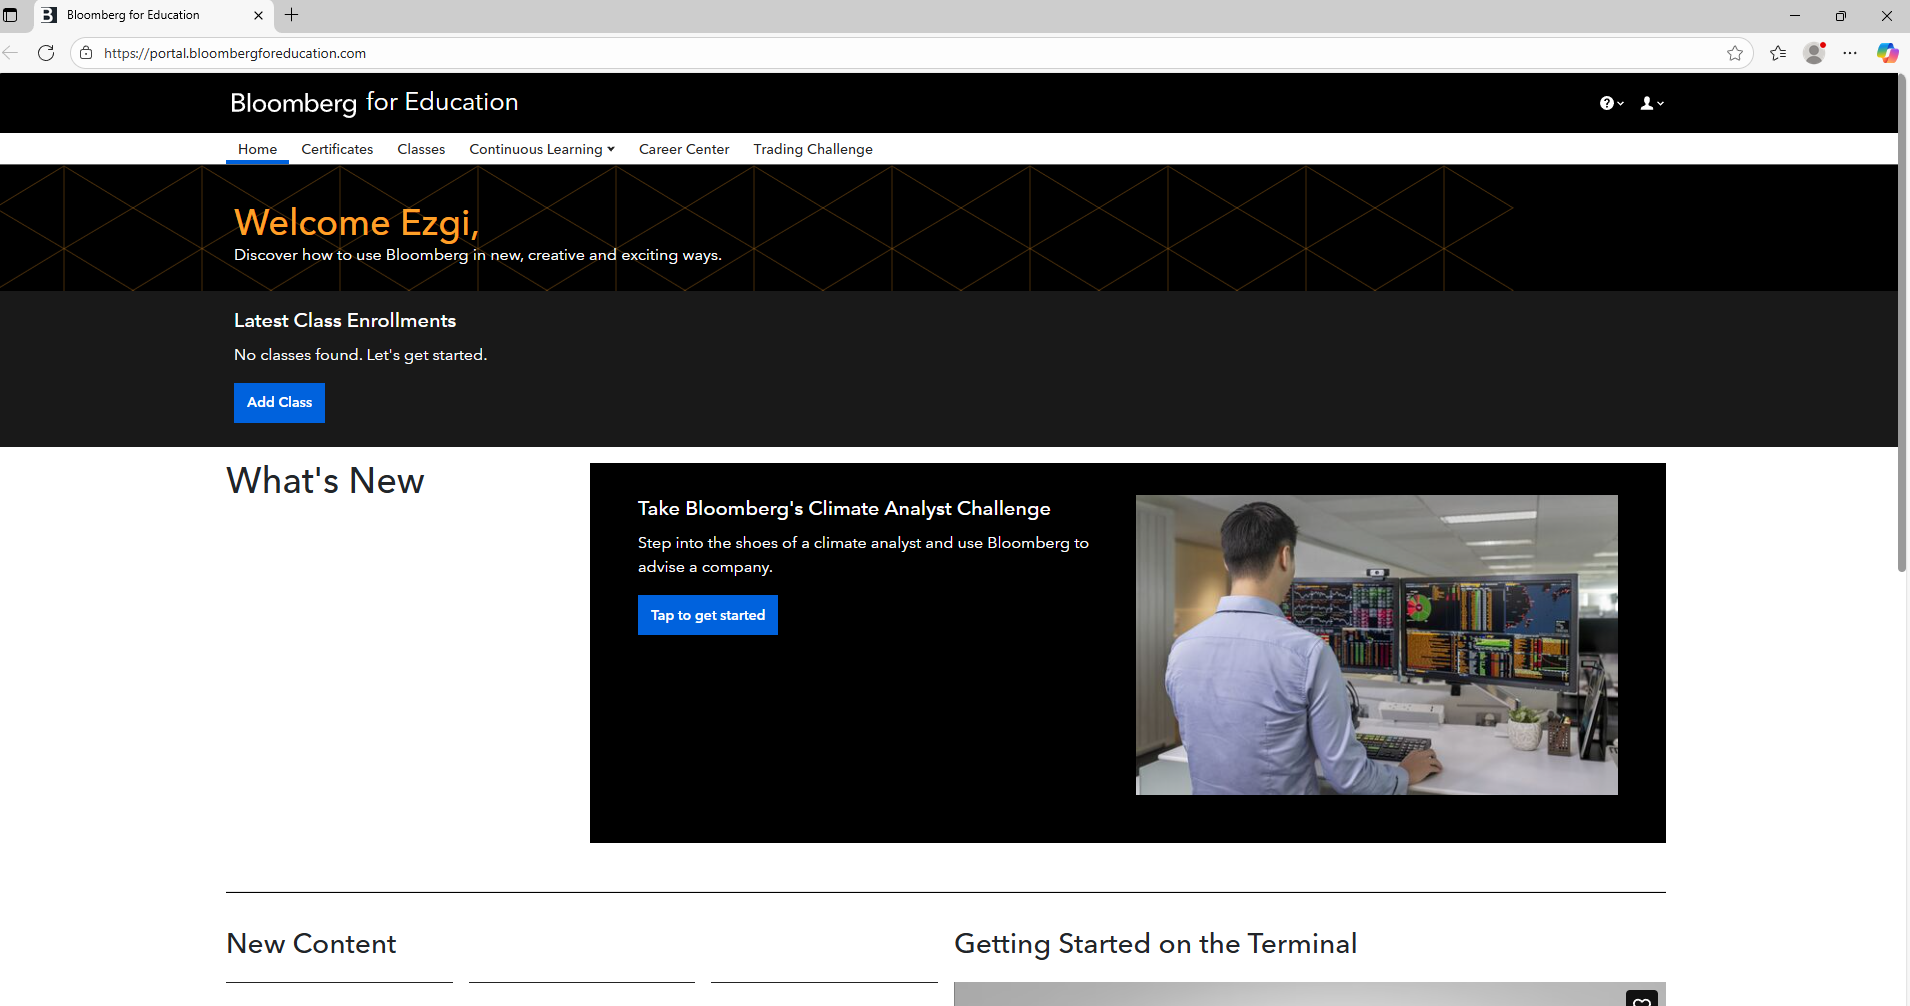Viewport: 1910px width, 1006px height.
Task: Open the tab actions menu icon
Action: click(x=11, y=15)
